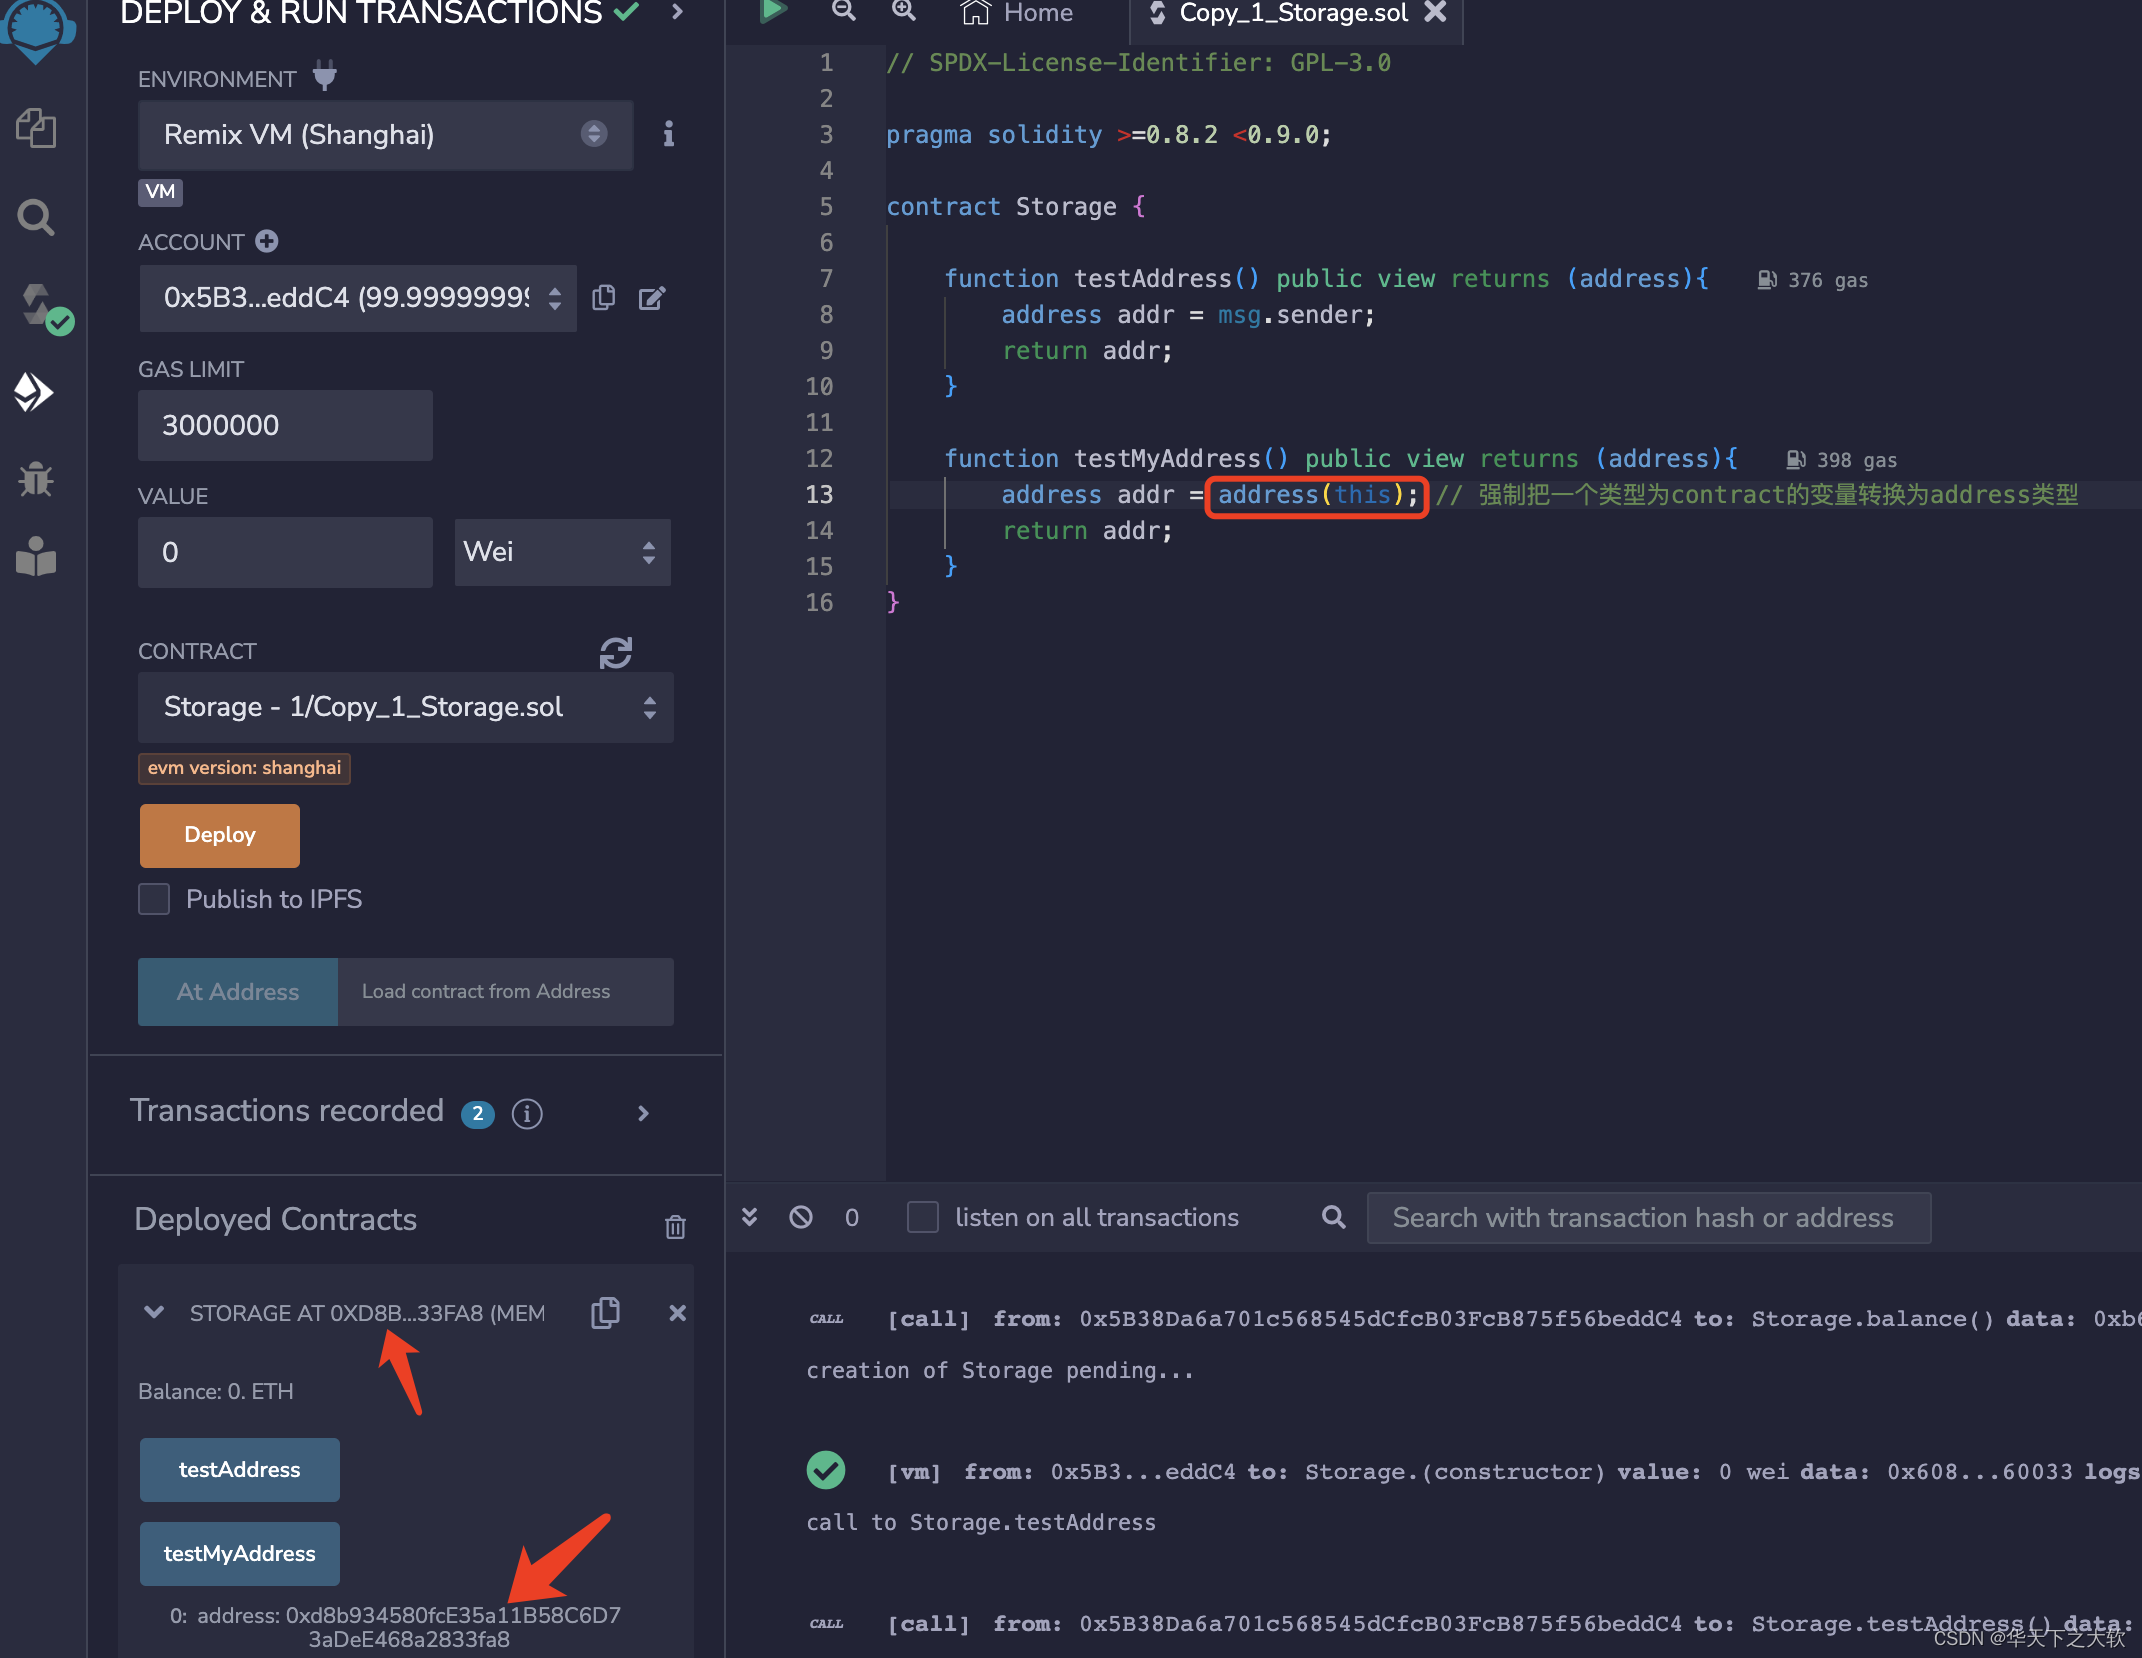Image resolution: width=2142 pixels, height=1658 pixels.
Task: Click the reload/refresh contract icon
Action: [617, 652]
